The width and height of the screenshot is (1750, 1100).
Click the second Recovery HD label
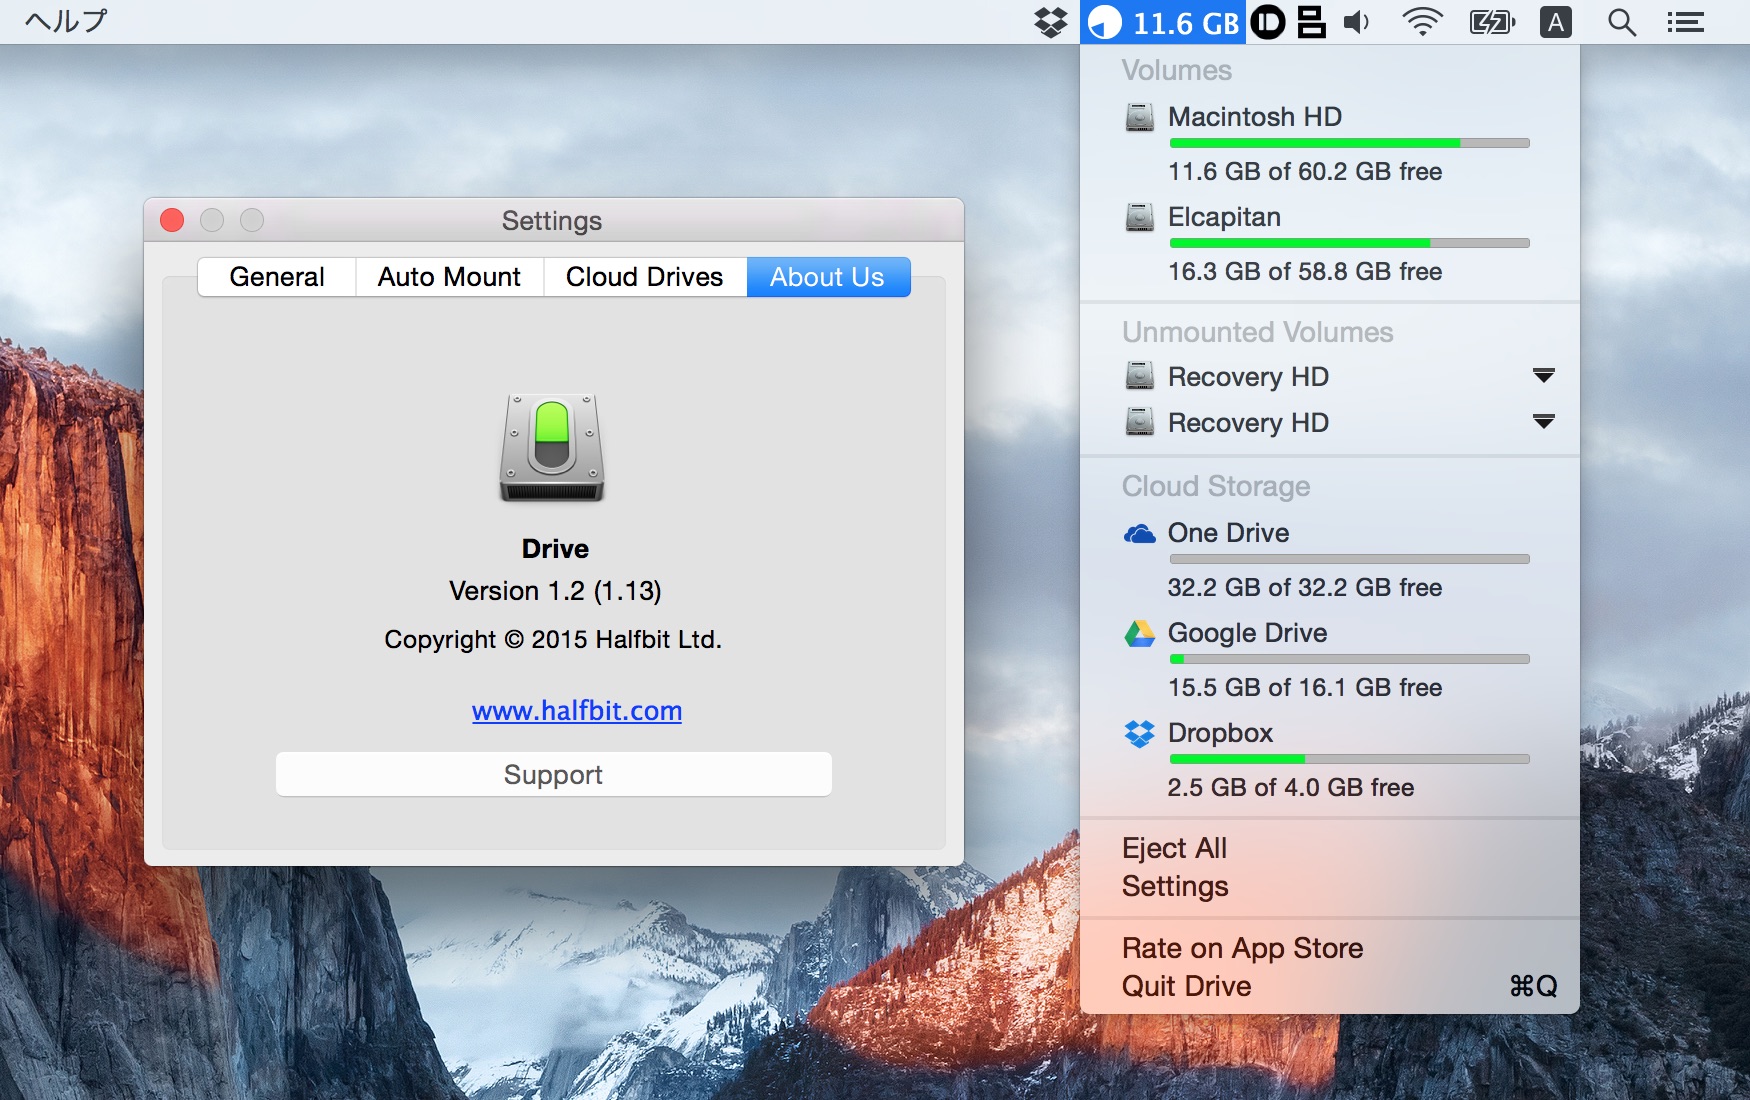[x=1248, y=423]
